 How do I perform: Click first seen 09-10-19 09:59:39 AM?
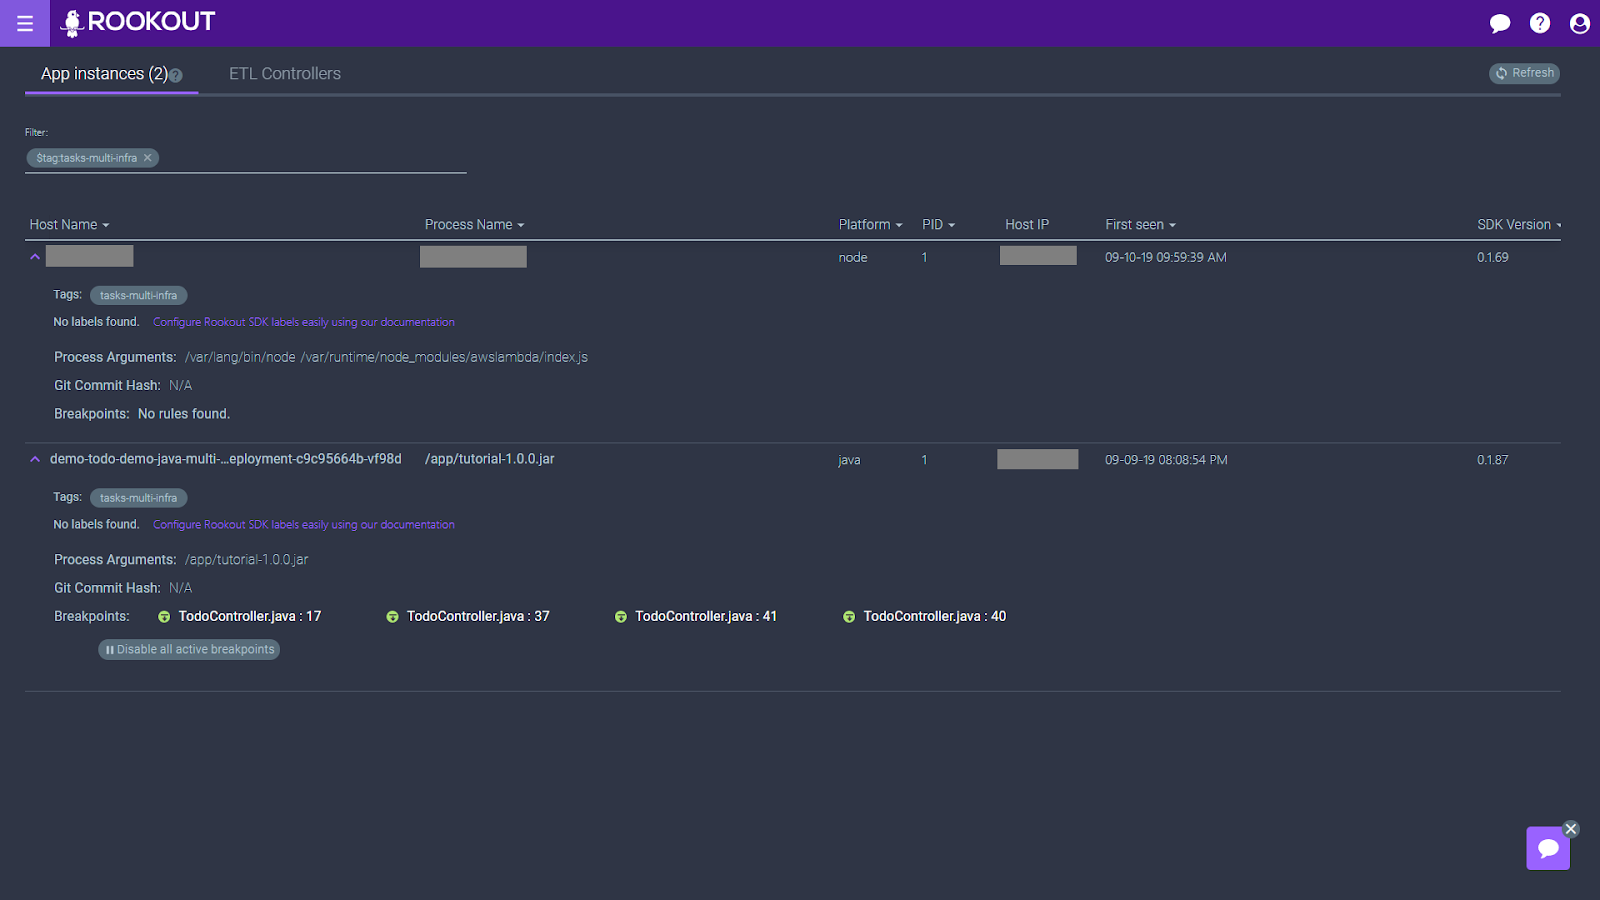[x=1166, y=257]
